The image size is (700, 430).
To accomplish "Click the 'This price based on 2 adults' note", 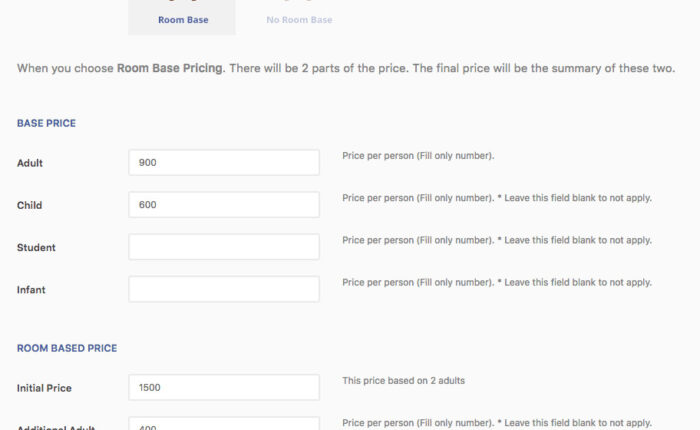I will point(403,381).
